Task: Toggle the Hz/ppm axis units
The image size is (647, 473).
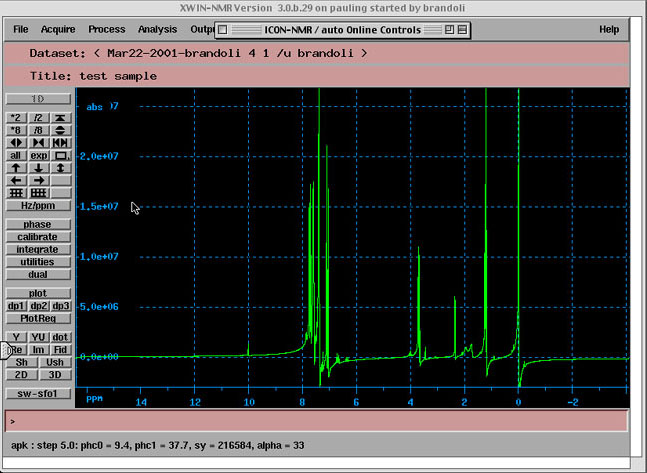Action: 38,205
